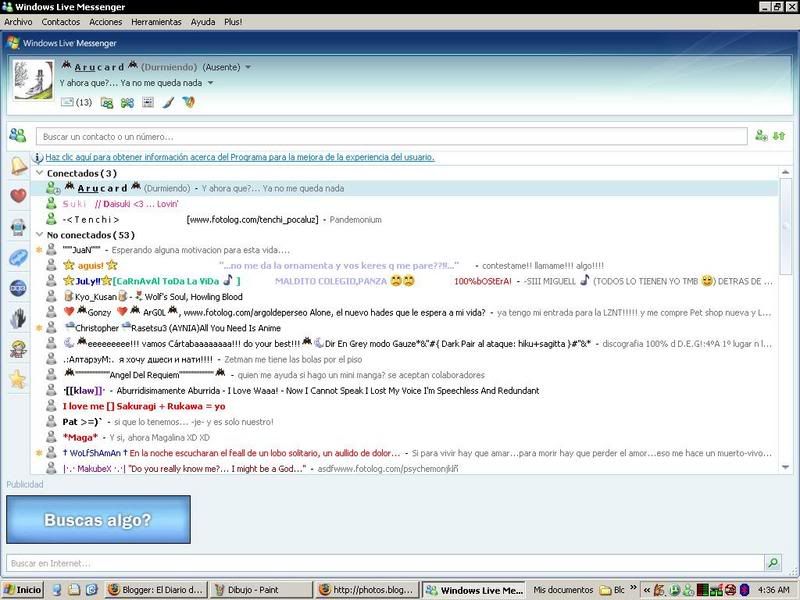Viewport: 800px width, 600px height.
Task: Open the Plus! menu
Action: [x=233, y=22]
